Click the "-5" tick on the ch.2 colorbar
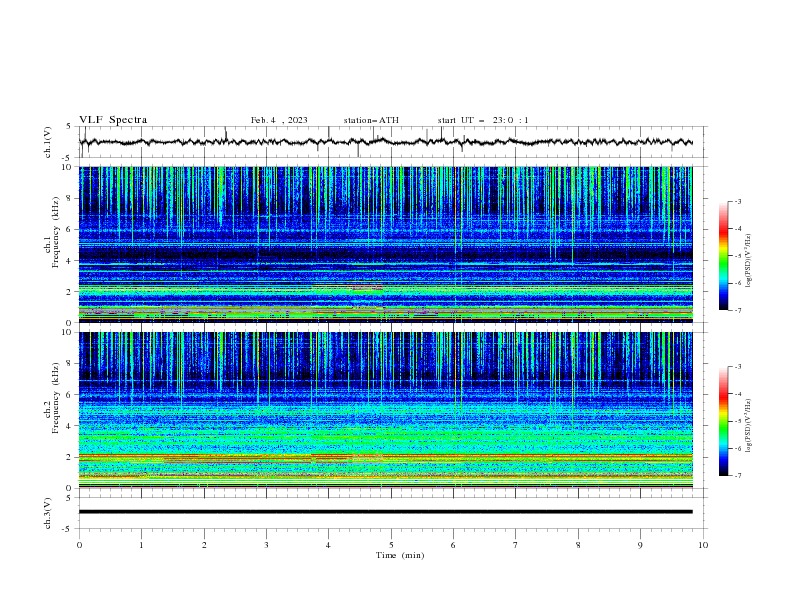792x612 pixels. pos(737,421)
